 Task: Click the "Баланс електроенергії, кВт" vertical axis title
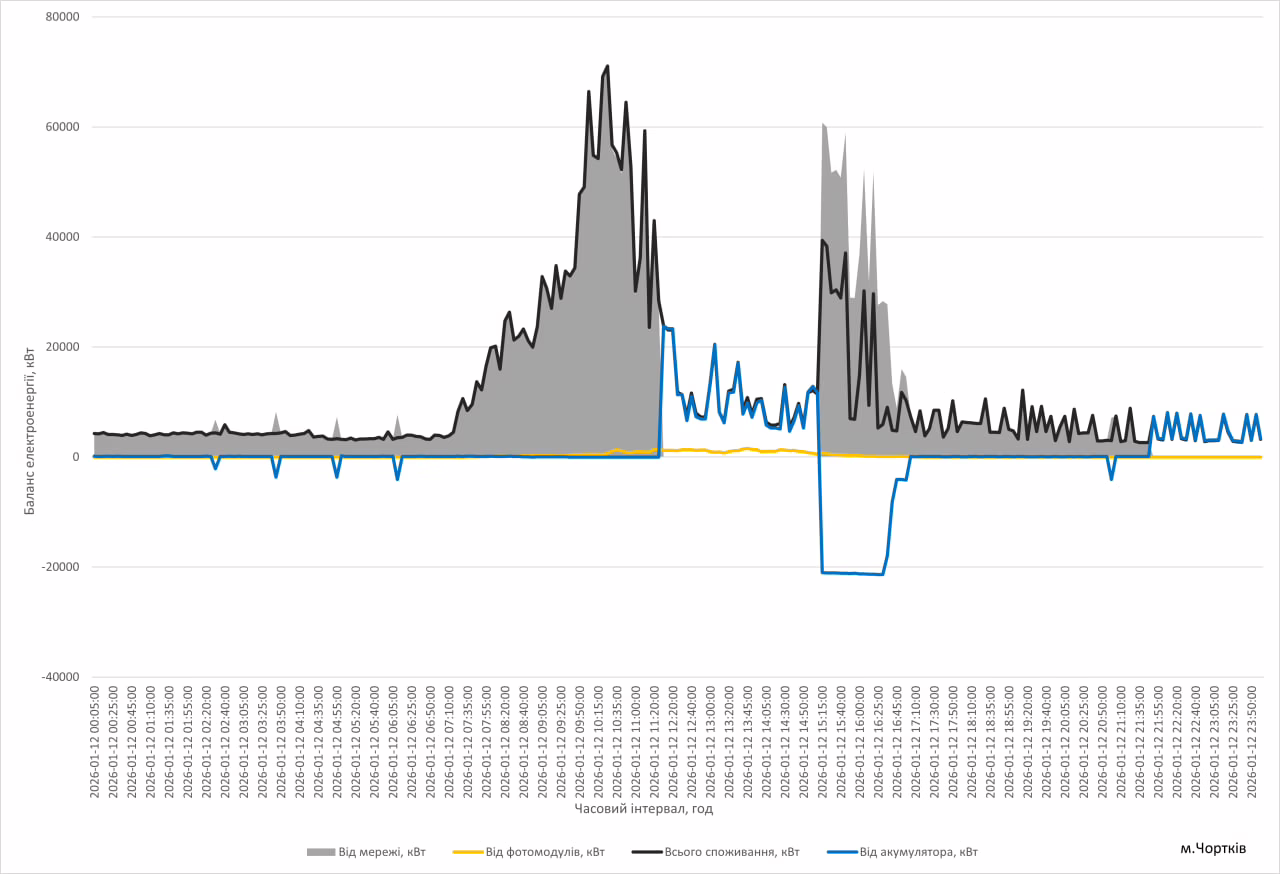30,430
